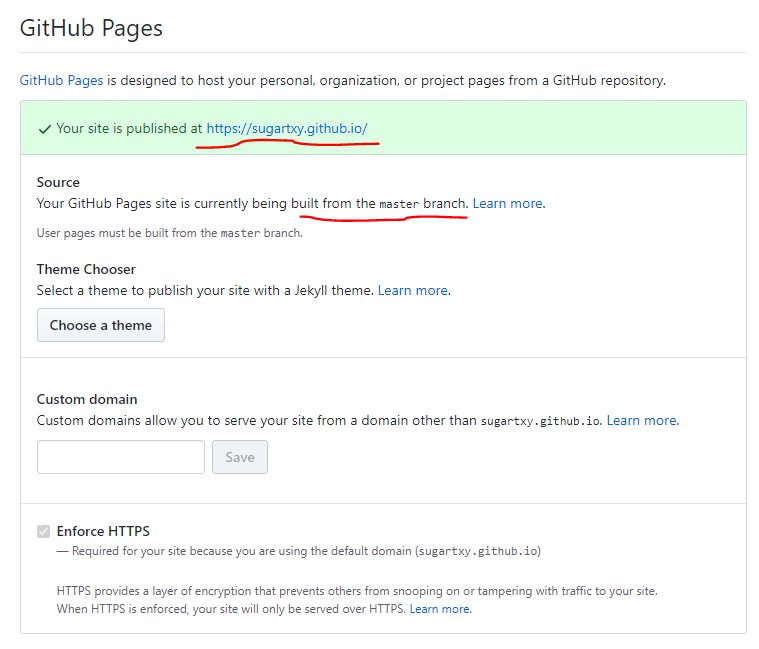
Task: Click 'Required for your site because' text
Action: click(x=299, y=551)
